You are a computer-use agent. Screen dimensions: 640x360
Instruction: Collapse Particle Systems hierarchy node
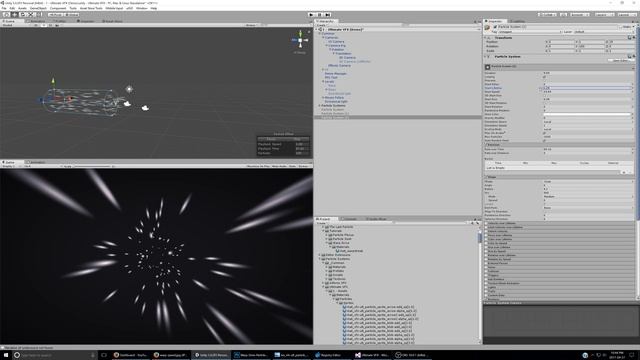(x=320, y=105)
